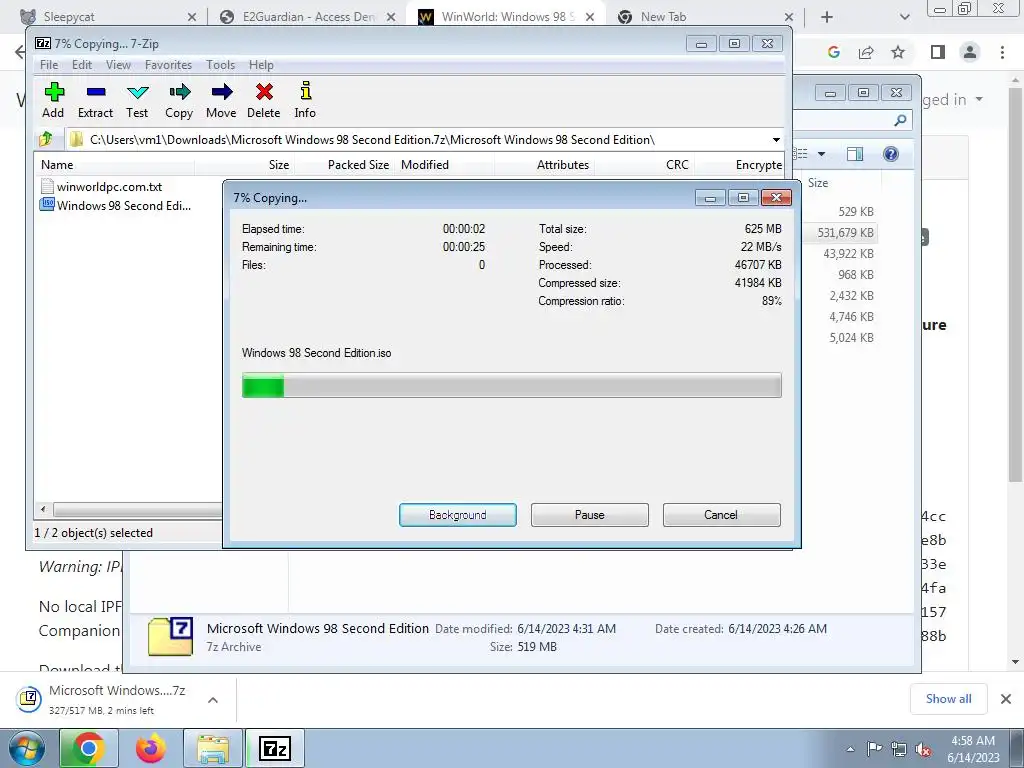
Task: Open the View menu in 7-Zip
Action: [118, 65]
